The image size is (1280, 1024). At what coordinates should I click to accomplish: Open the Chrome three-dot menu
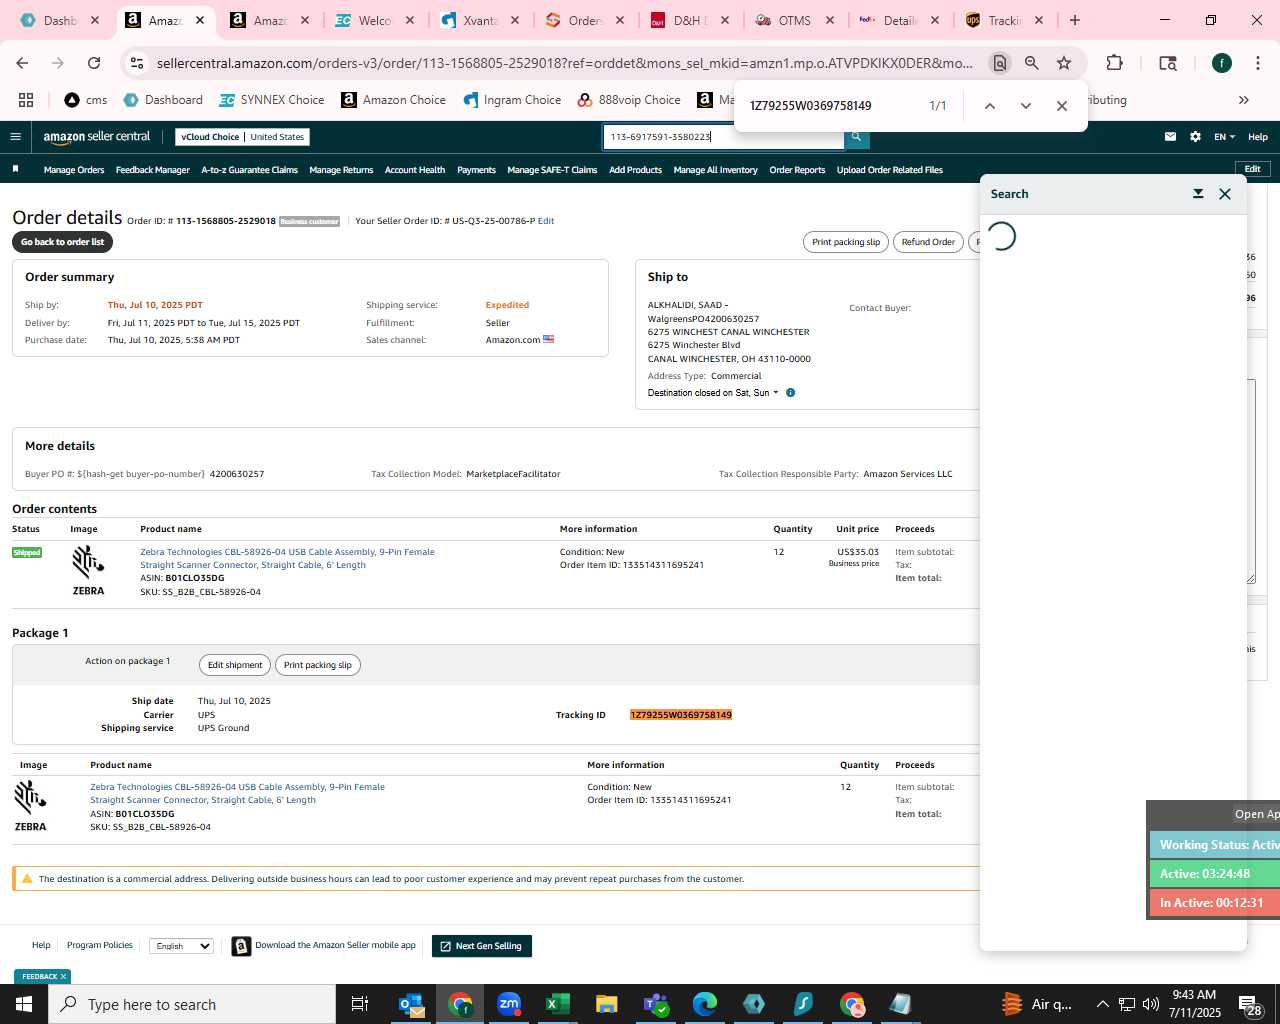(x=1257, y=63)
